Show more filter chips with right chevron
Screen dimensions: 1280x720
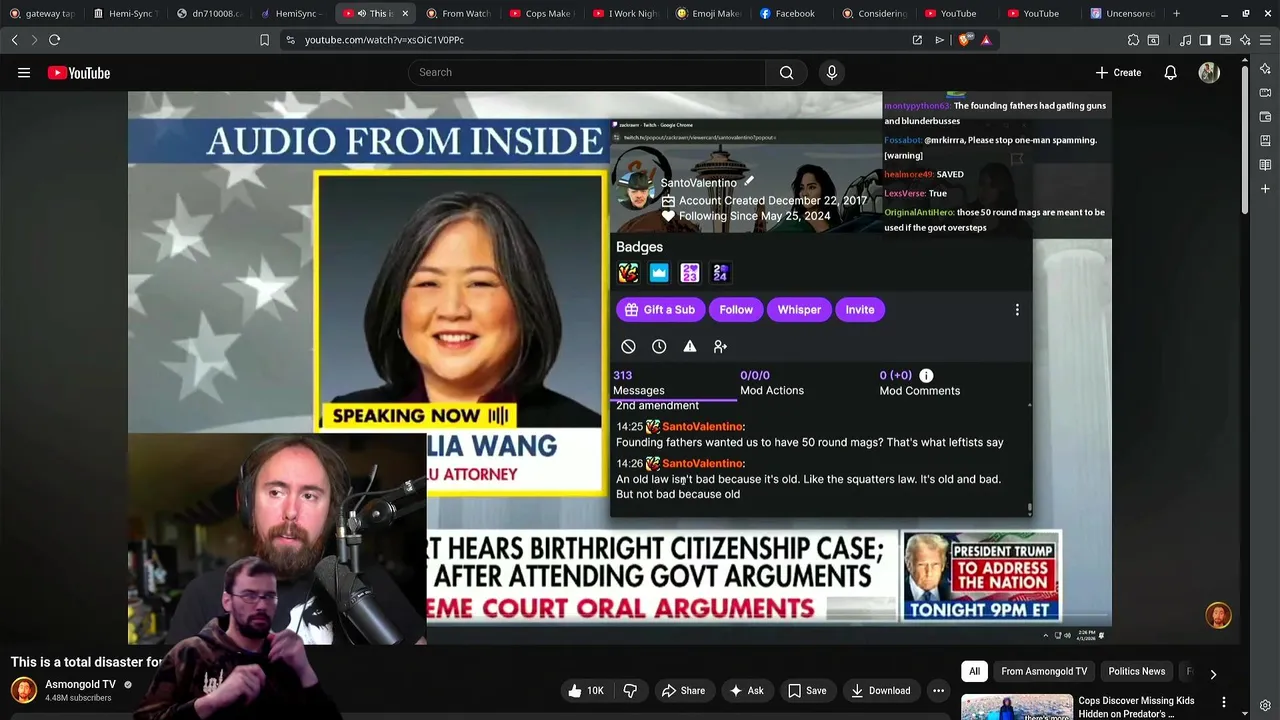click(1213, 673)
